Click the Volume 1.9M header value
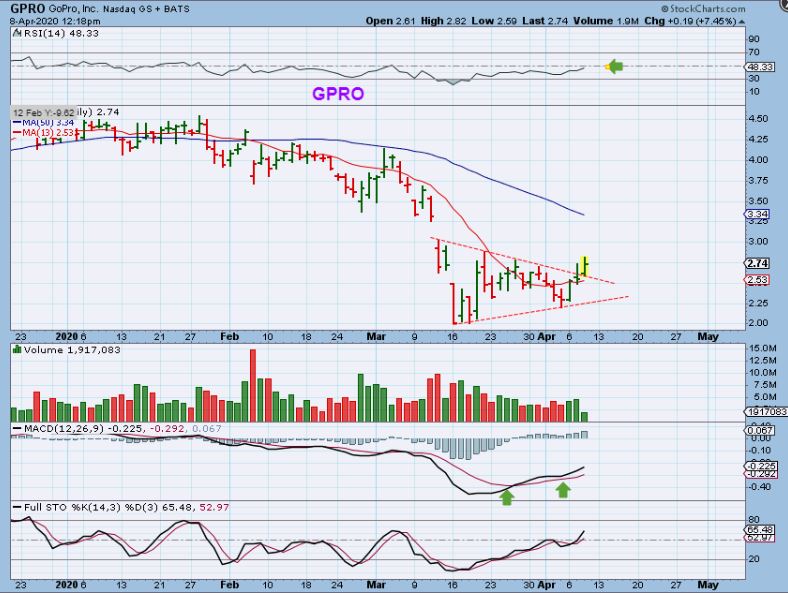 606,21
